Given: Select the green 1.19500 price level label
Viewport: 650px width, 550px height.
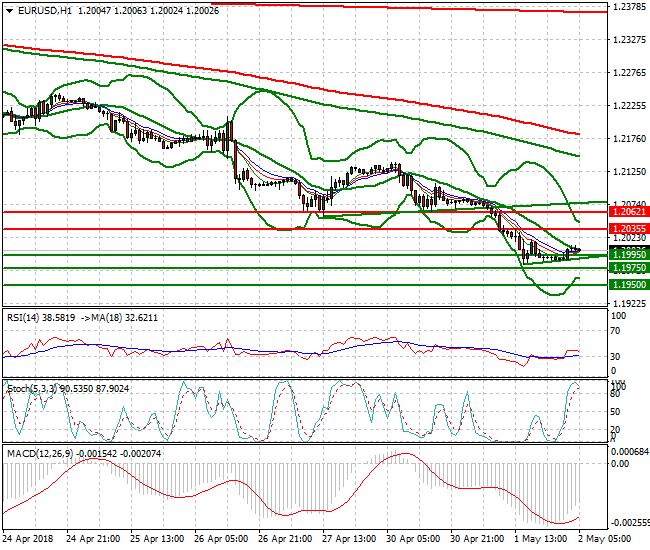Looking at the screenshot, I should pyautogui.click(x=629, y=284).
